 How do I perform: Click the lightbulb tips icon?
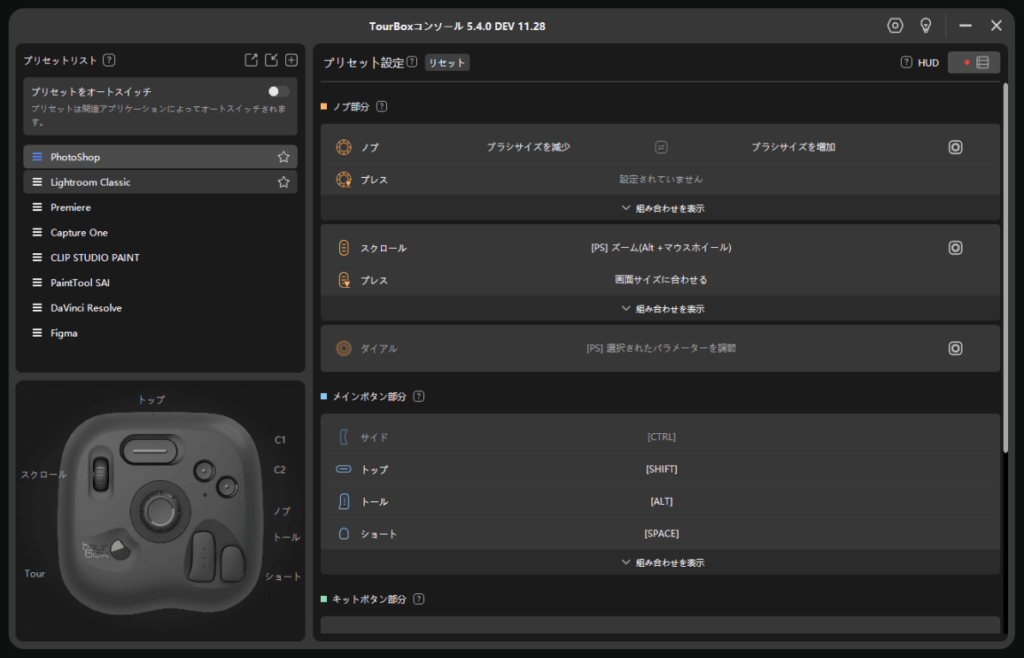[925, 25]
